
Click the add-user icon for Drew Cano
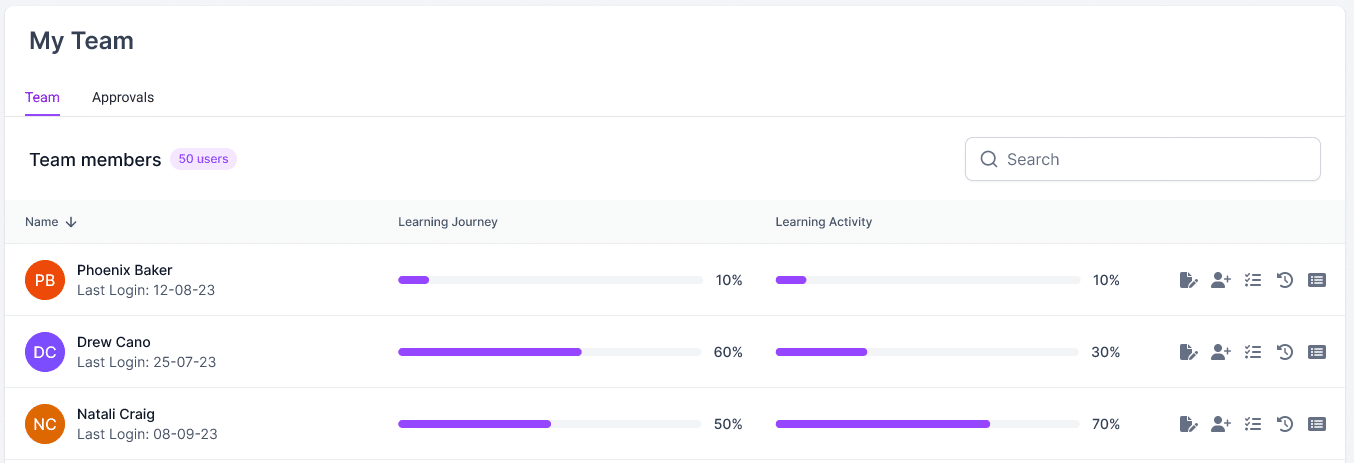1220,352
